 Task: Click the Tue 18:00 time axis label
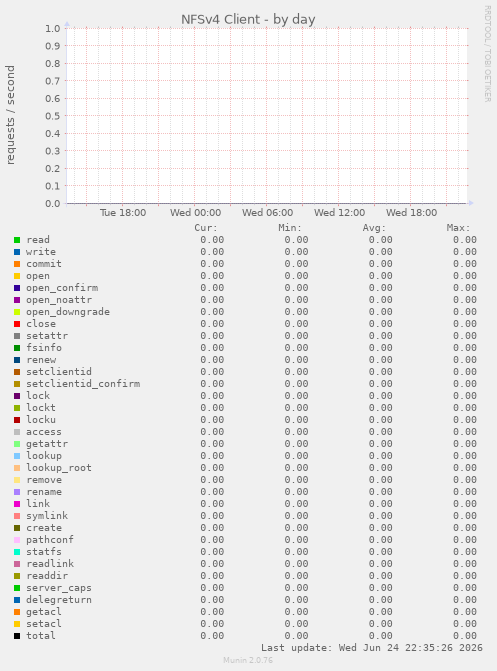click(x=123, y=213)
